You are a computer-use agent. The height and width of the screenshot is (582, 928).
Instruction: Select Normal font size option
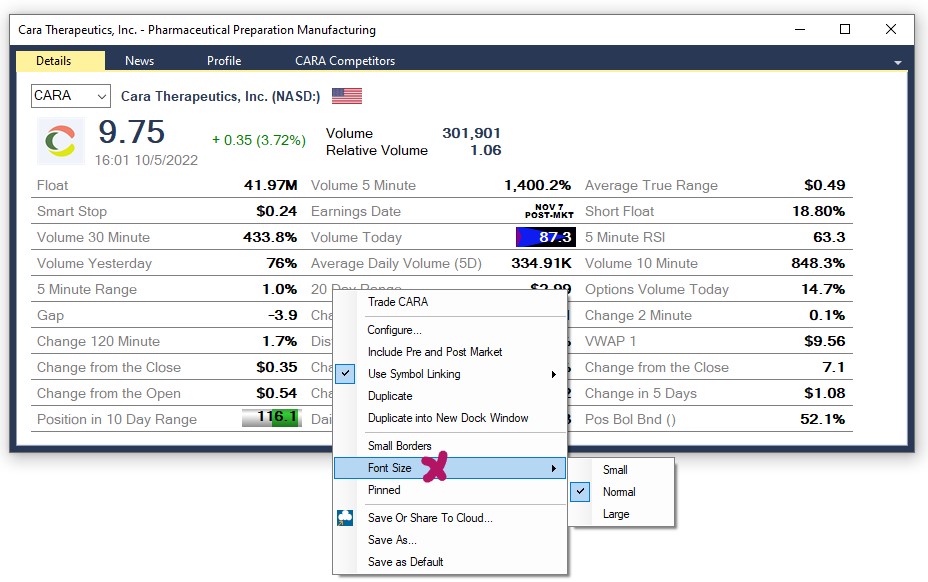[x=619, y=492]
